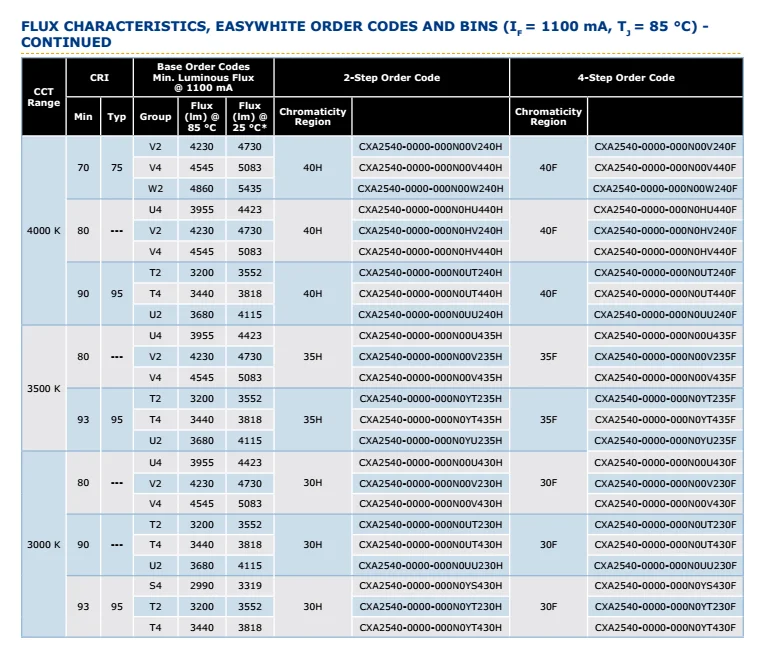Click order code CXA2540-0000-000N0UU240H
Screen dimensions: 762x655
click(431, 315)
